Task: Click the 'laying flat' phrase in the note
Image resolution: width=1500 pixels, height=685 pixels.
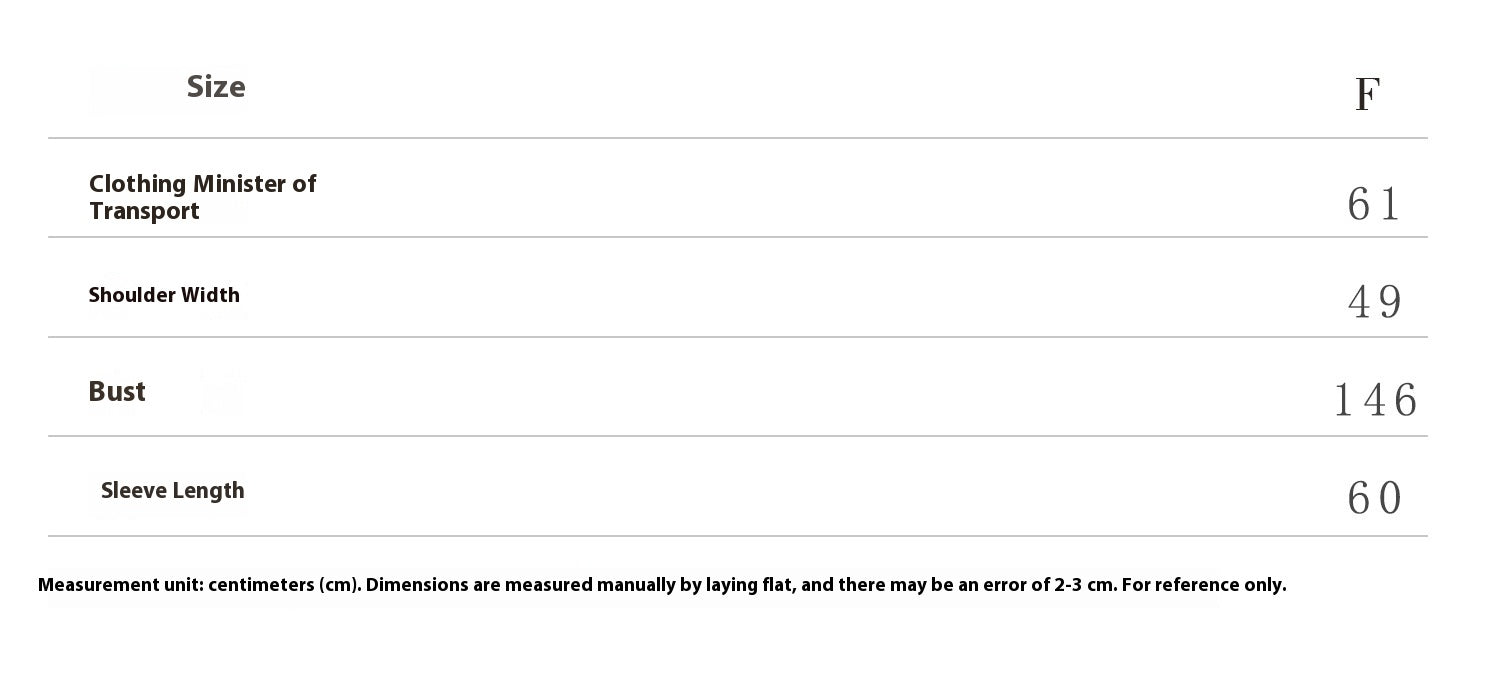Action: (750, 585)
